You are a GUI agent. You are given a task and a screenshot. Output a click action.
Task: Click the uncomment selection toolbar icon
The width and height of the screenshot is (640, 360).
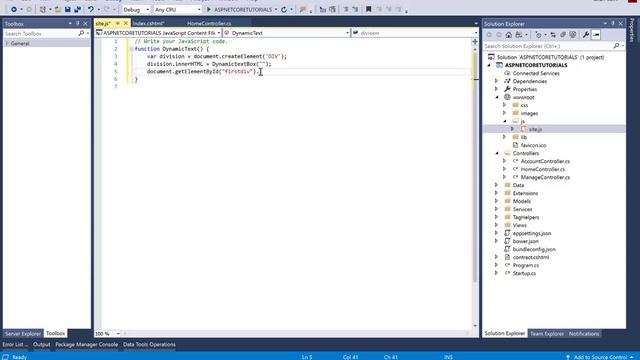[x=355, y=9]
